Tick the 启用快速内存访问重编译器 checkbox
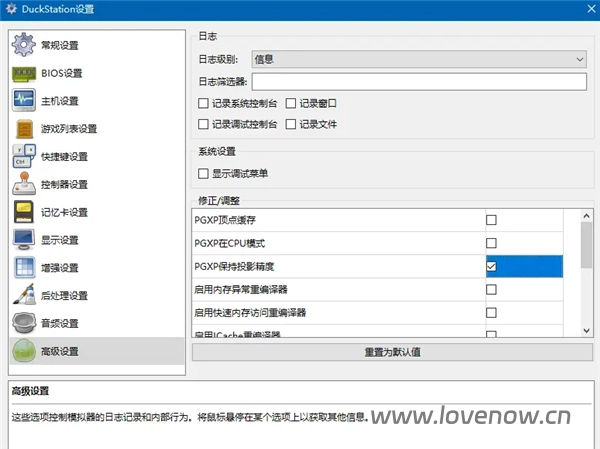This screenshot has width=600, height=449. pyautogui.click(x=491, y=313)
